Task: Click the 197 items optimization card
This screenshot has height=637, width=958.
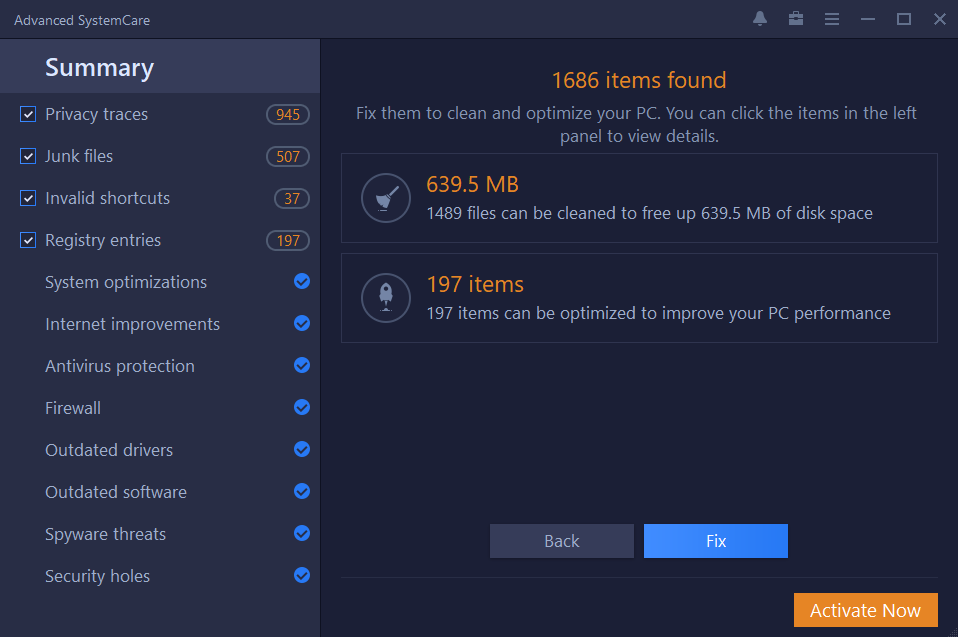Action: [639, 298]
